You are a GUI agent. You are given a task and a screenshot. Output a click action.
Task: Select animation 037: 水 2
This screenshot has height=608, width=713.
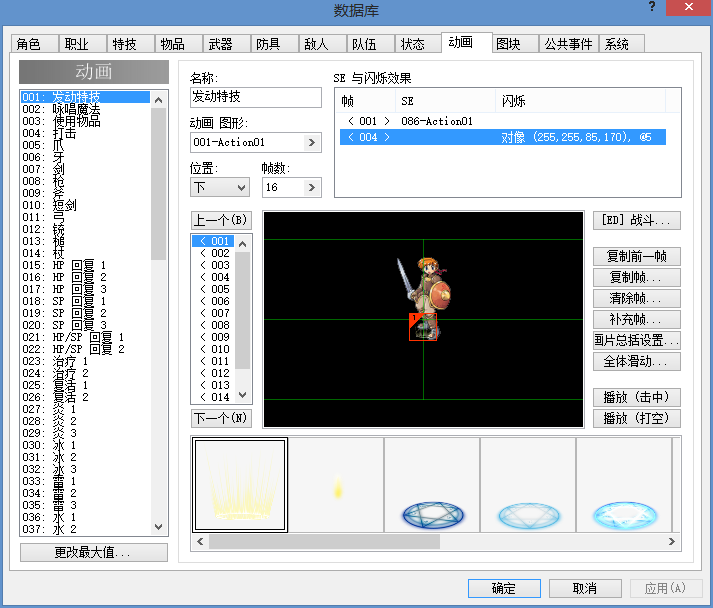tap(85, 529)
